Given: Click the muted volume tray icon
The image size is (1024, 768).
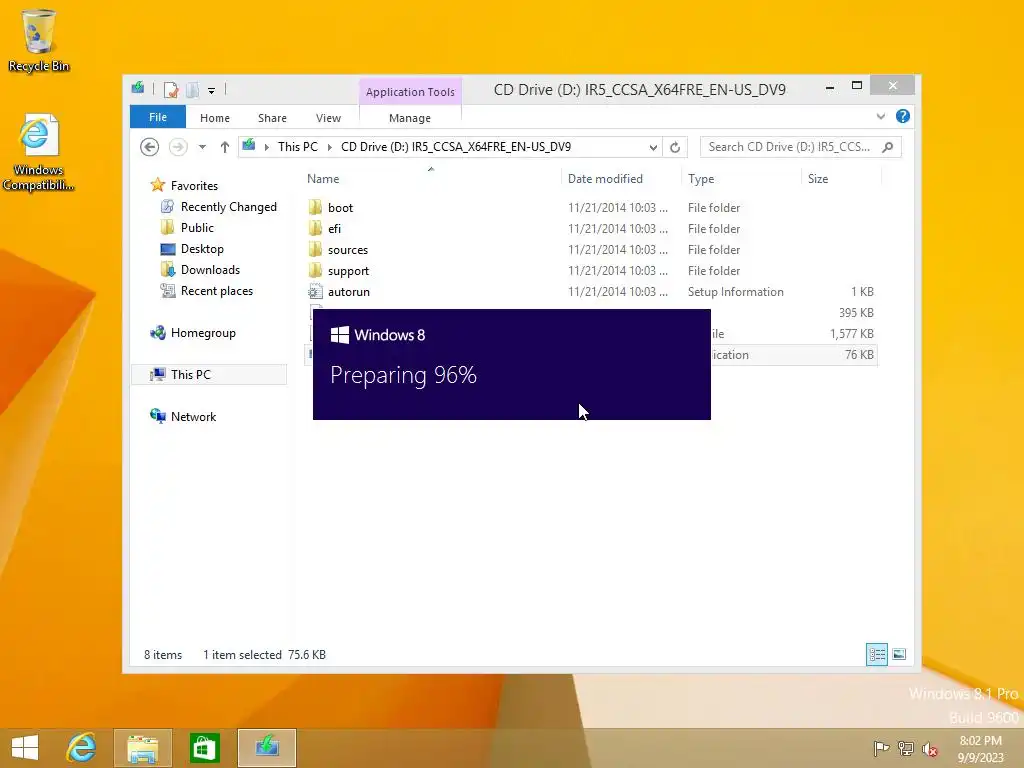Looking at the screenshot, I should click(930, 748).
